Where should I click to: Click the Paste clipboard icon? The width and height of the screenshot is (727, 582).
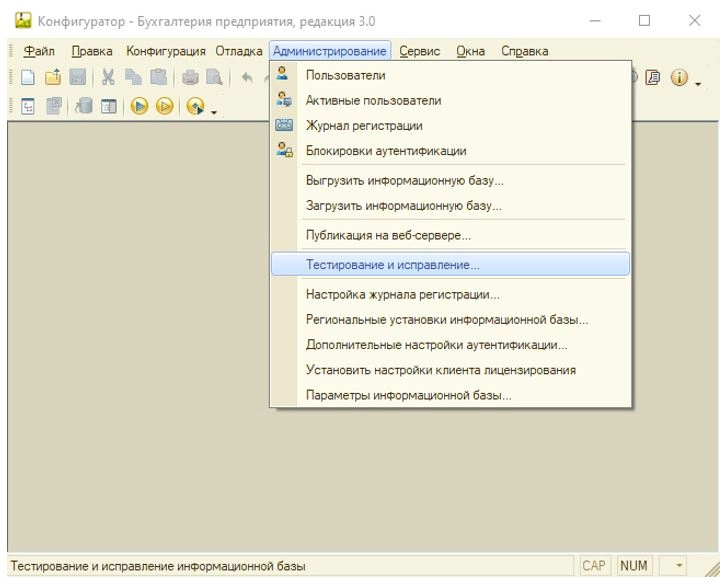point(159,77)
